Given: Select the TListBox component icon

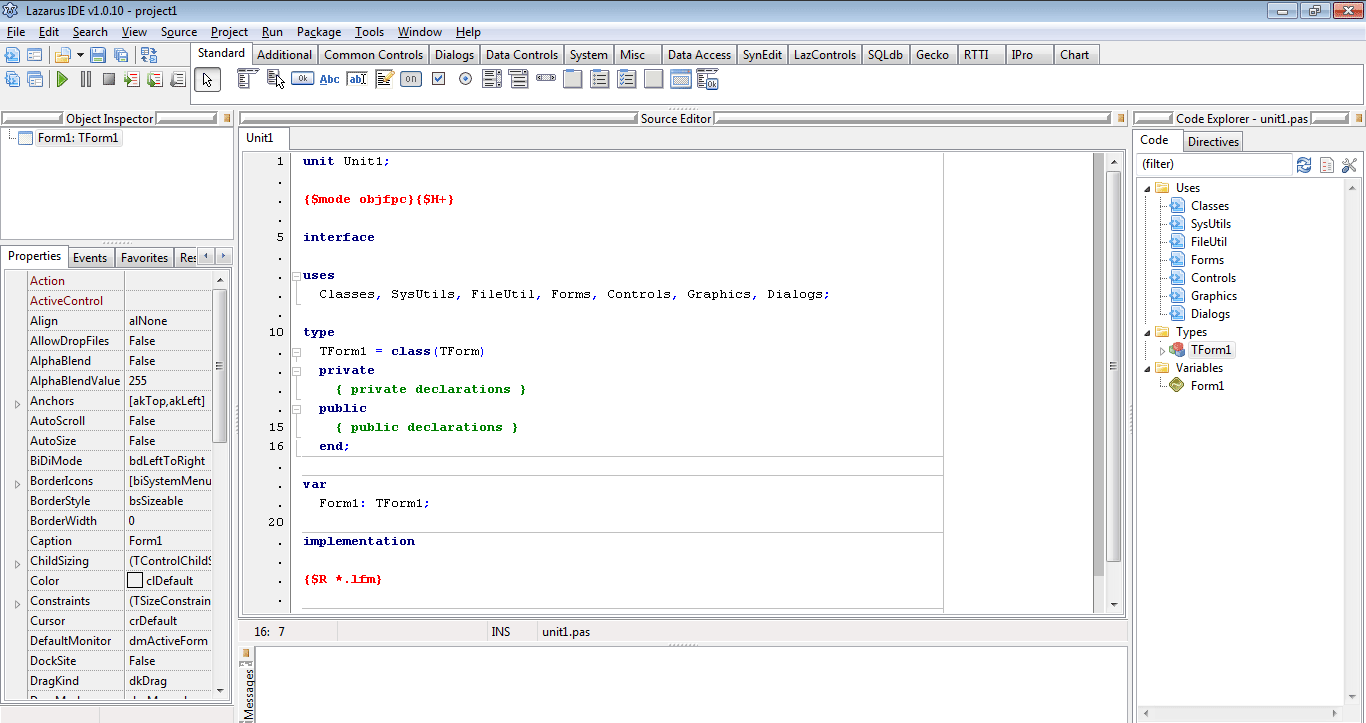Looking at the screenshot, I should [491, 79].
